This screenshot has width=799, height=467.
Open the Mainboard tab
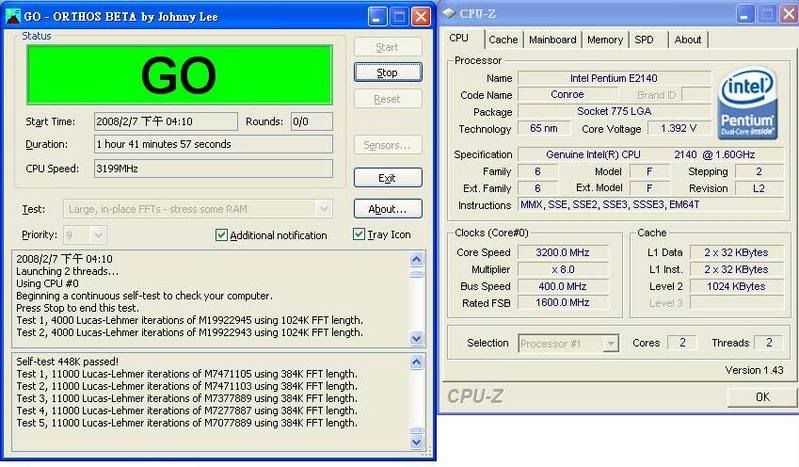[x=552, y=40]
